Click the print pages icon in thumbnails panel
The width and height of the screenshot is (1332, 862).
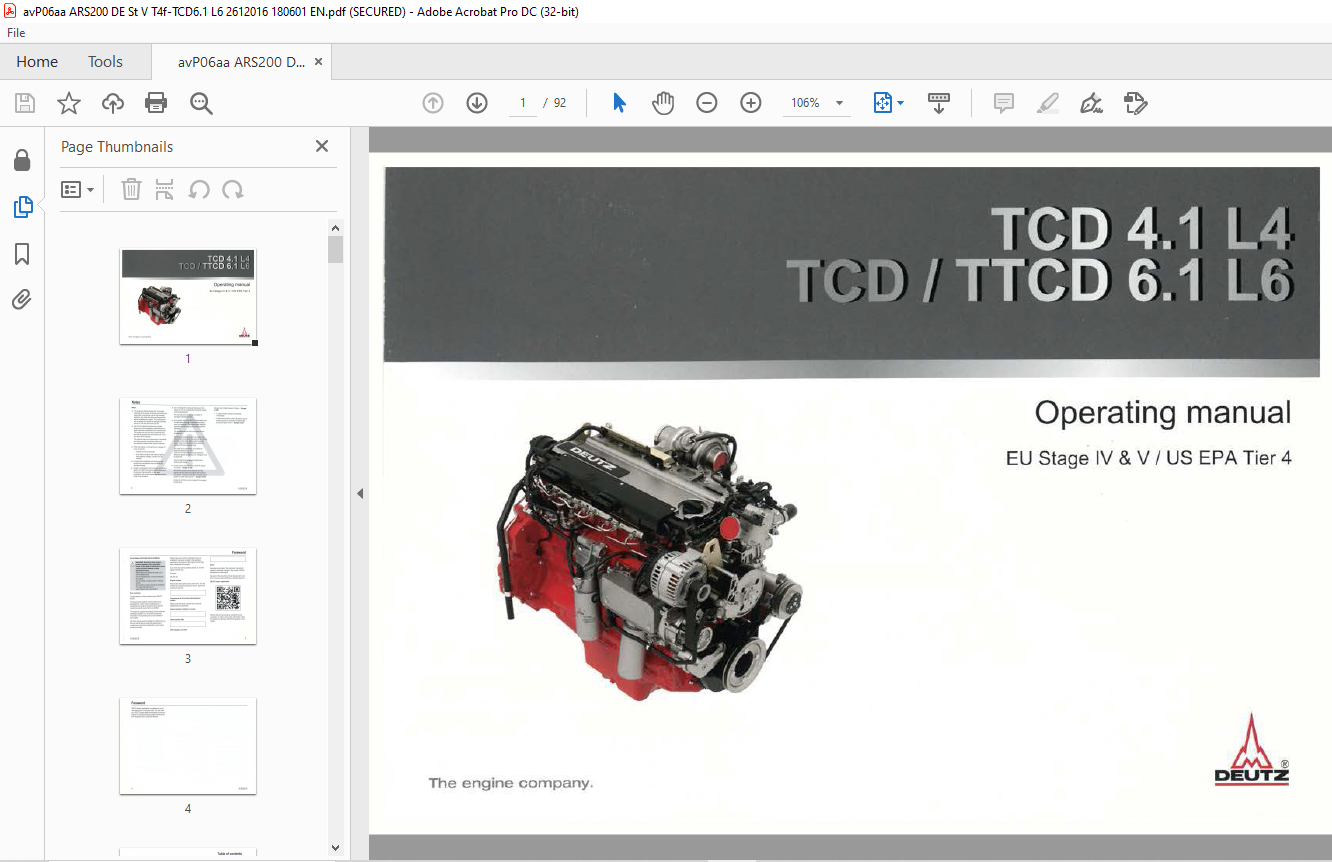point(165,189)
